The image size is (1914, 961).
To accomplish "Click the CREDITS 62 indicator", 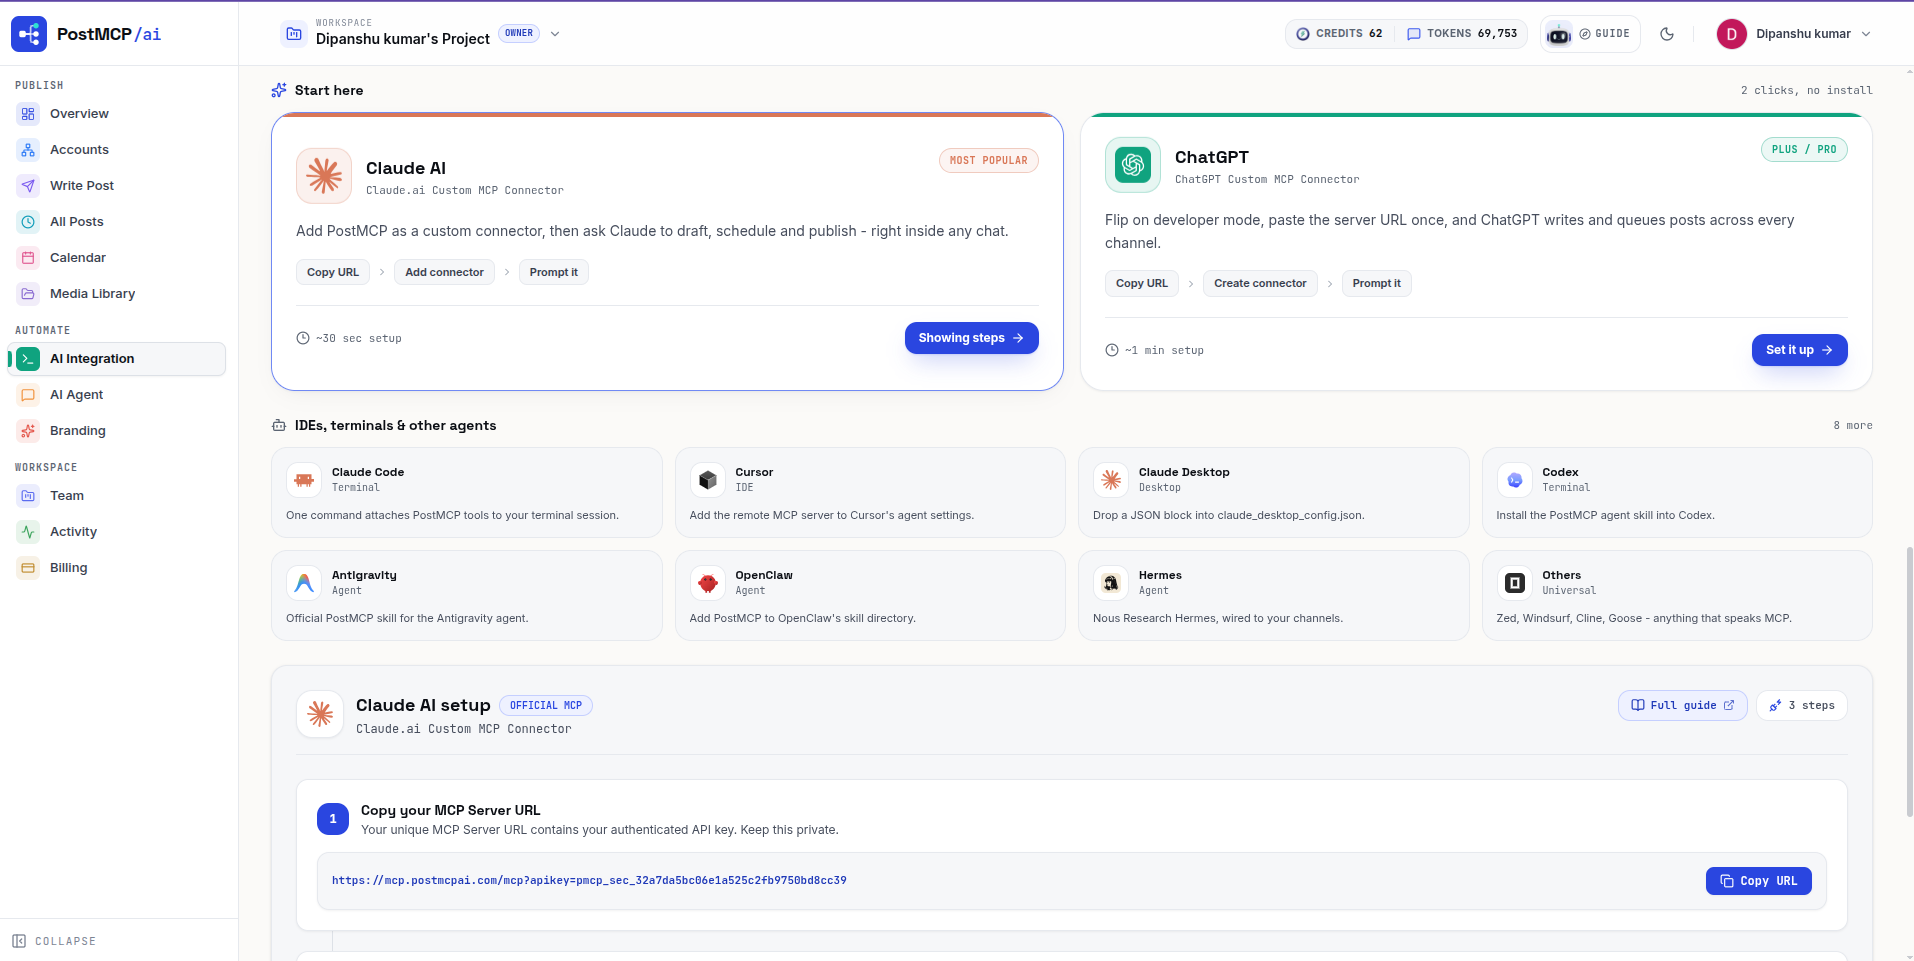I will coord(1339,34).
